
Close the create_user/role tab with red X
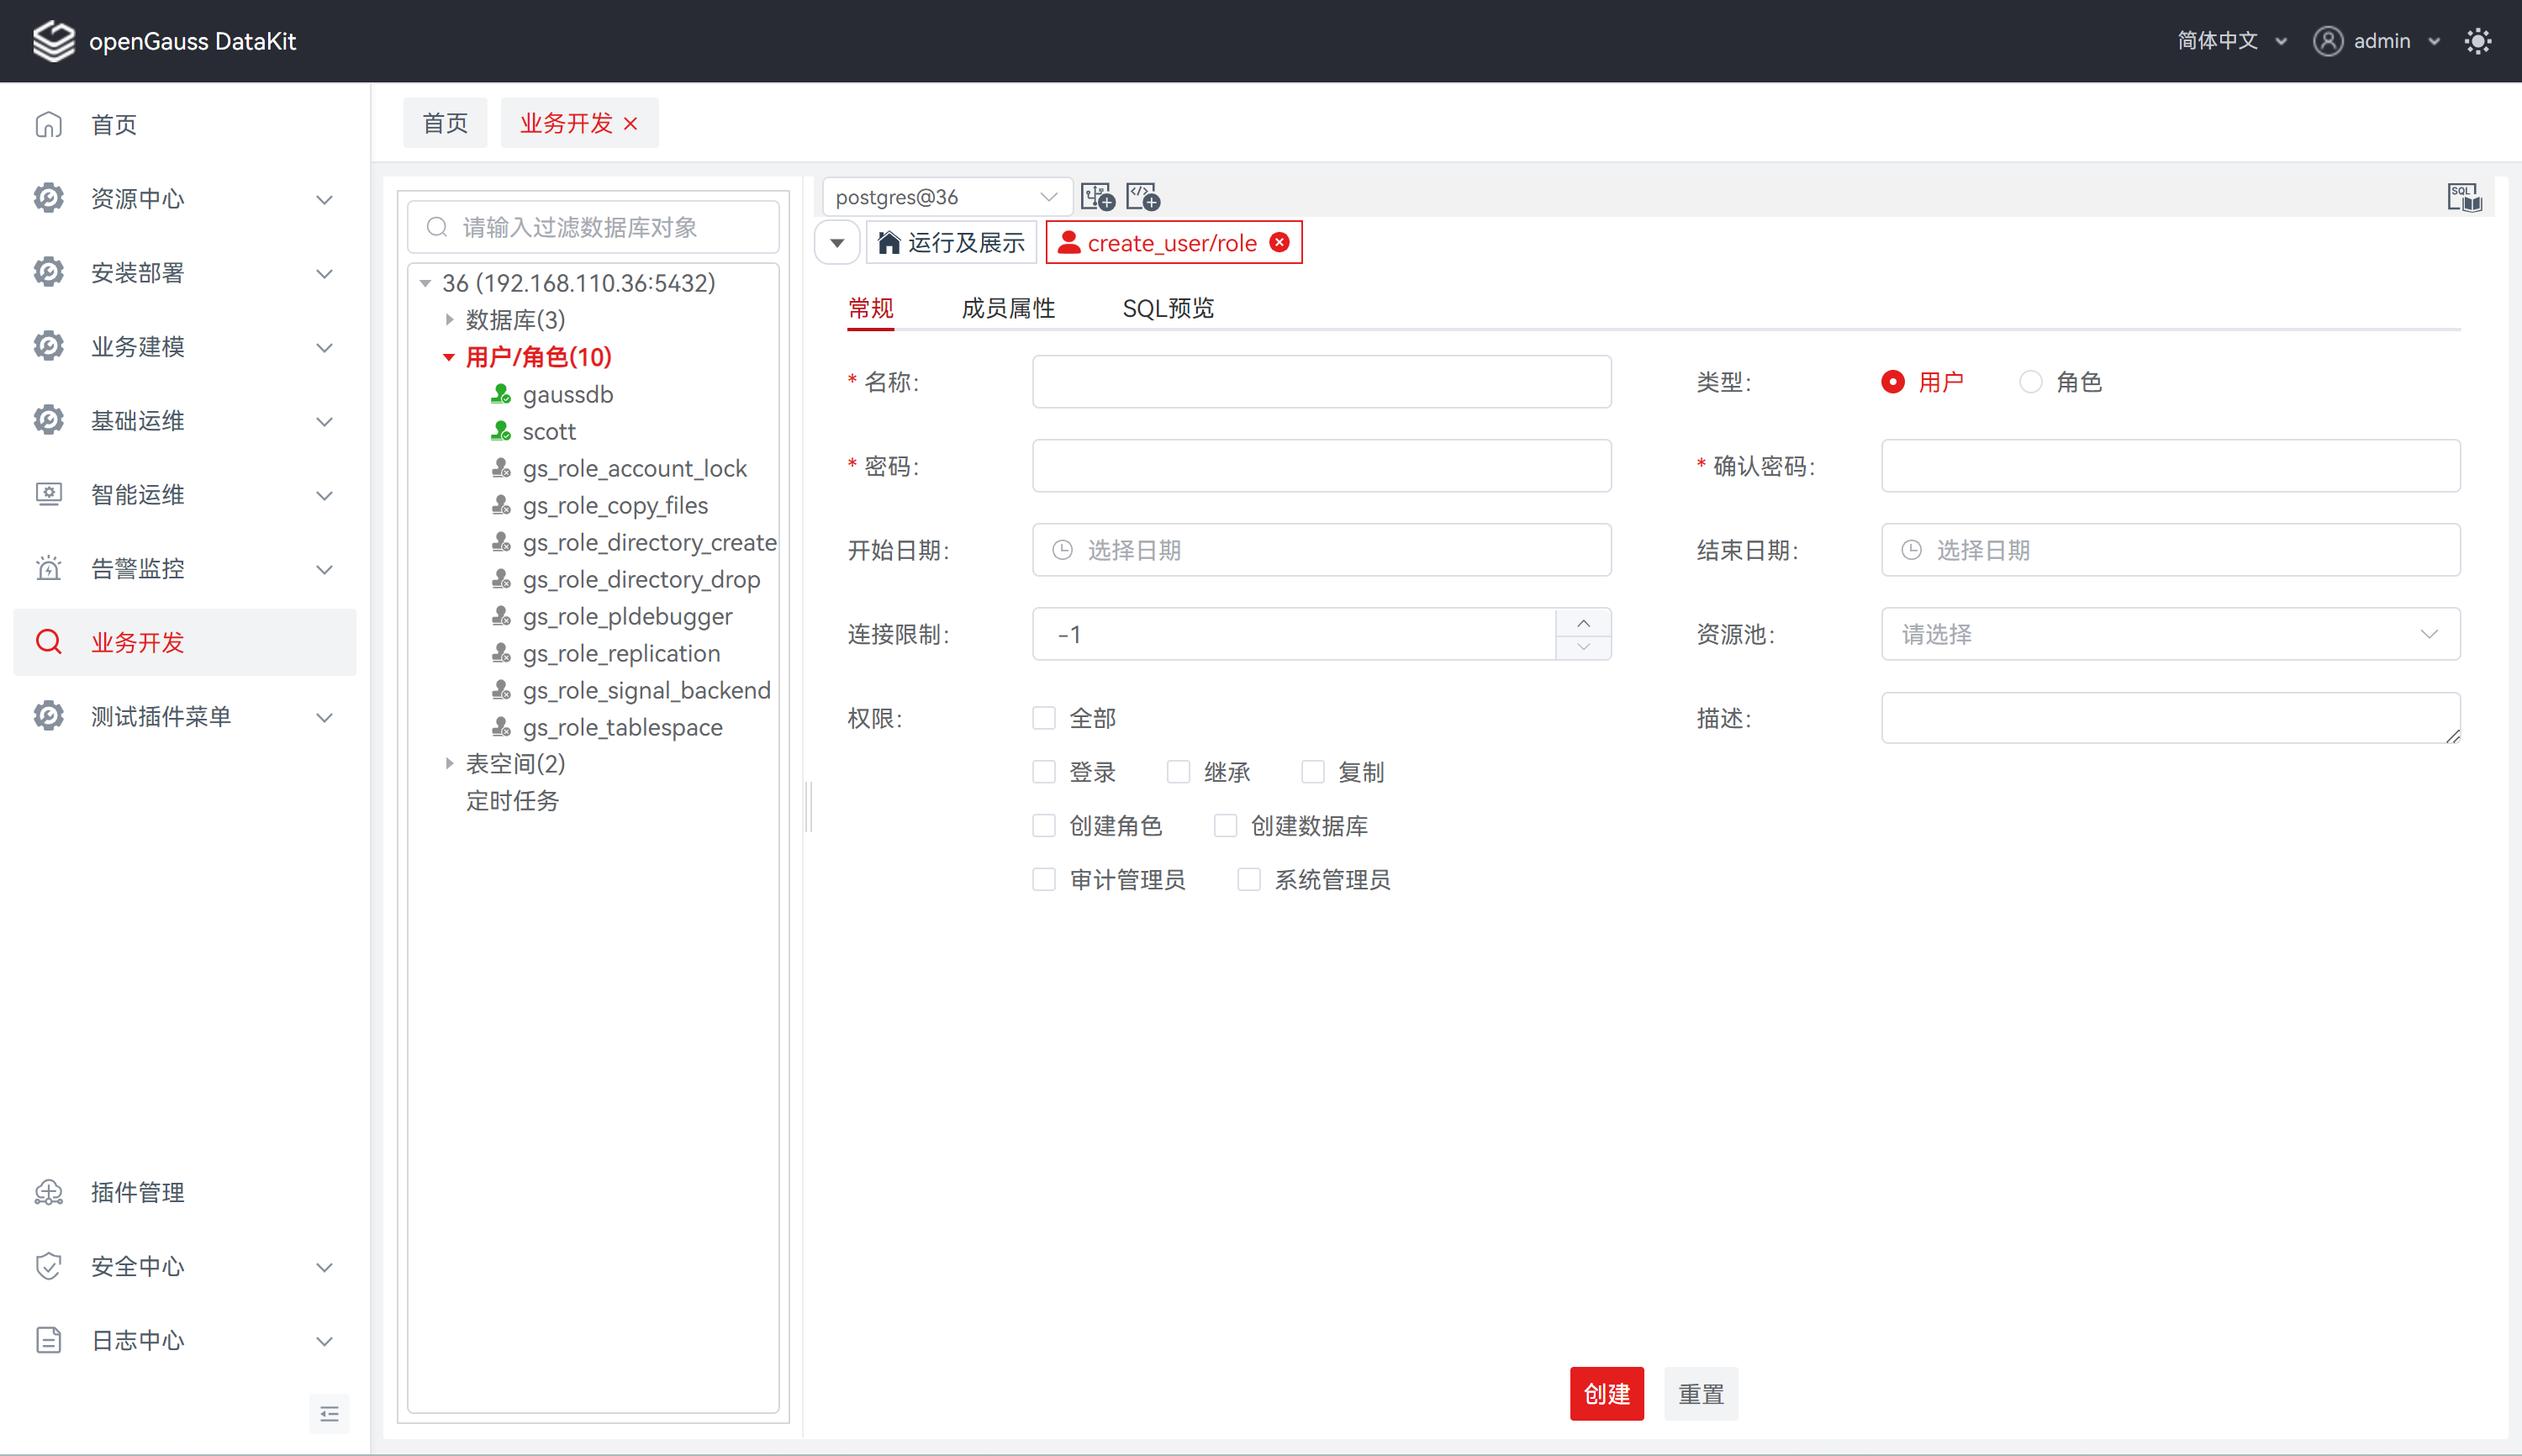pos(1279,243)
